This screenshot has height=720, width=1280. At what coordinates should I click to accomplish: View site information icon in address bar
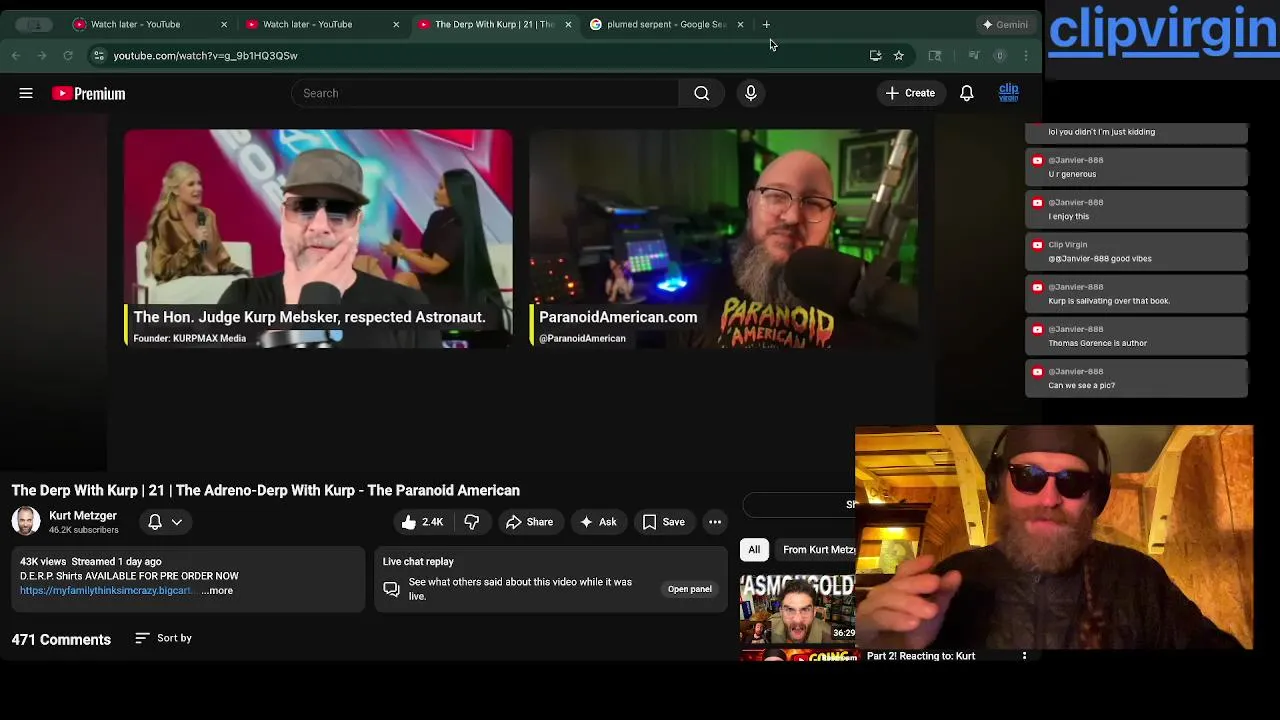(x=98, y=56)
